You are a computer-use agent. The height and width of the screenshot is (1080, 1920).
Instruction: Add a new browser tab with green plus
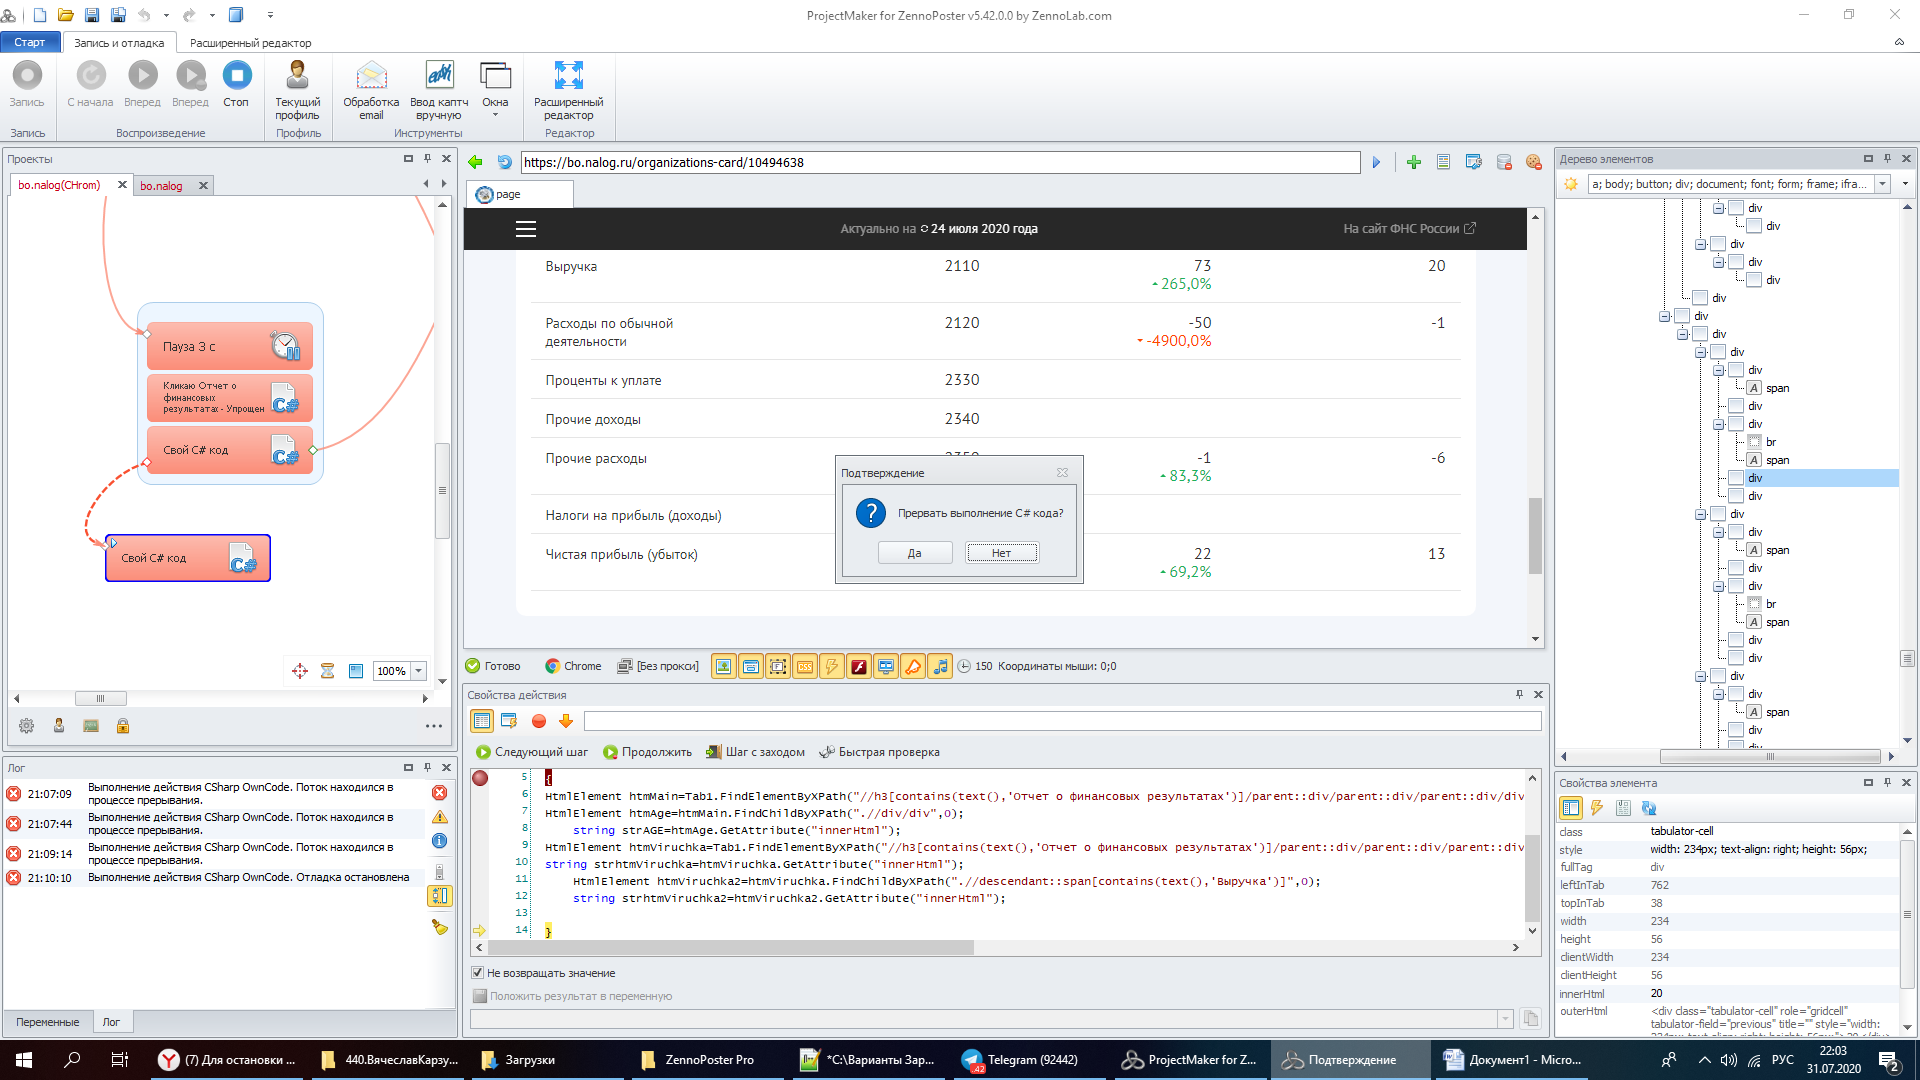click(1413, 162)
